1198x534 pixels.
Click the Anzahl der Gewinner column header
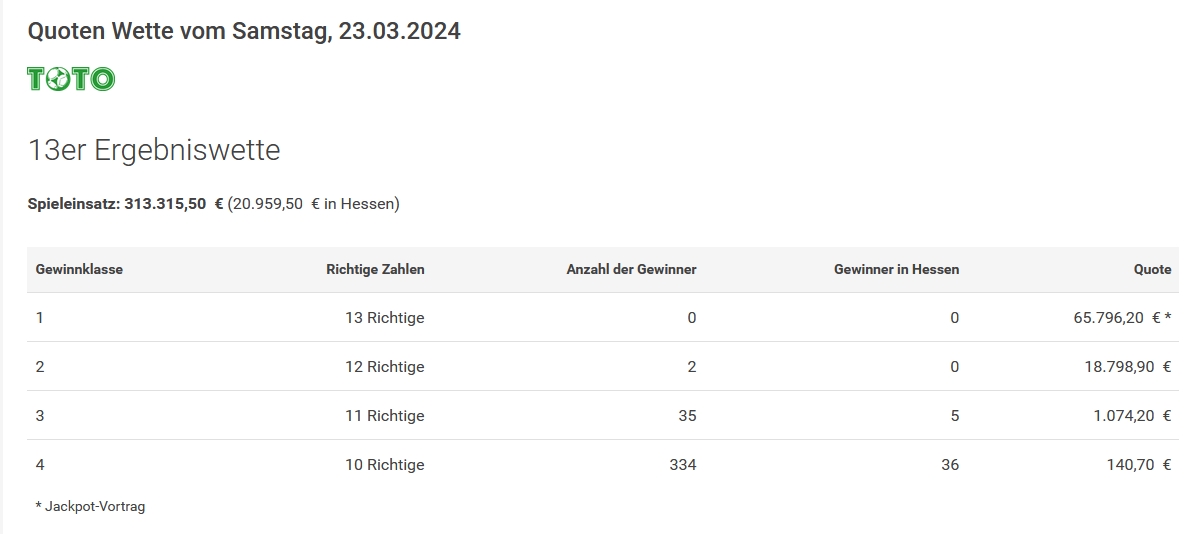click(x=631, y=269)
